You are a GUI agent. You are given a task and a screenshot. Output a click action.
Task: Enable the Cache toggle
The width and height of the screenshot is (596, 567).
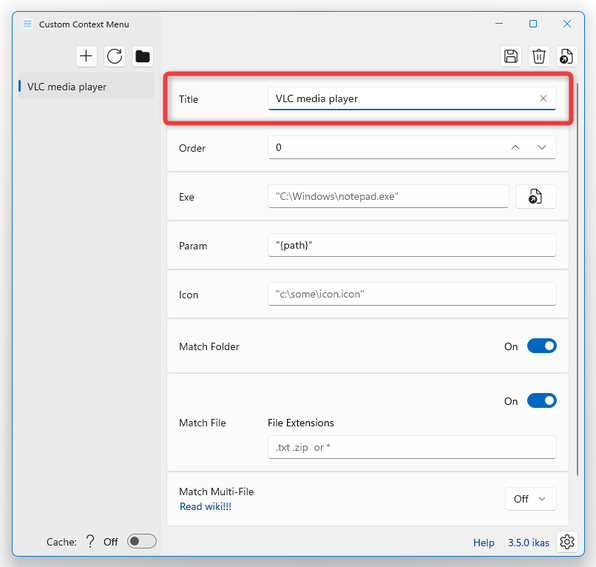pos(141,541)
